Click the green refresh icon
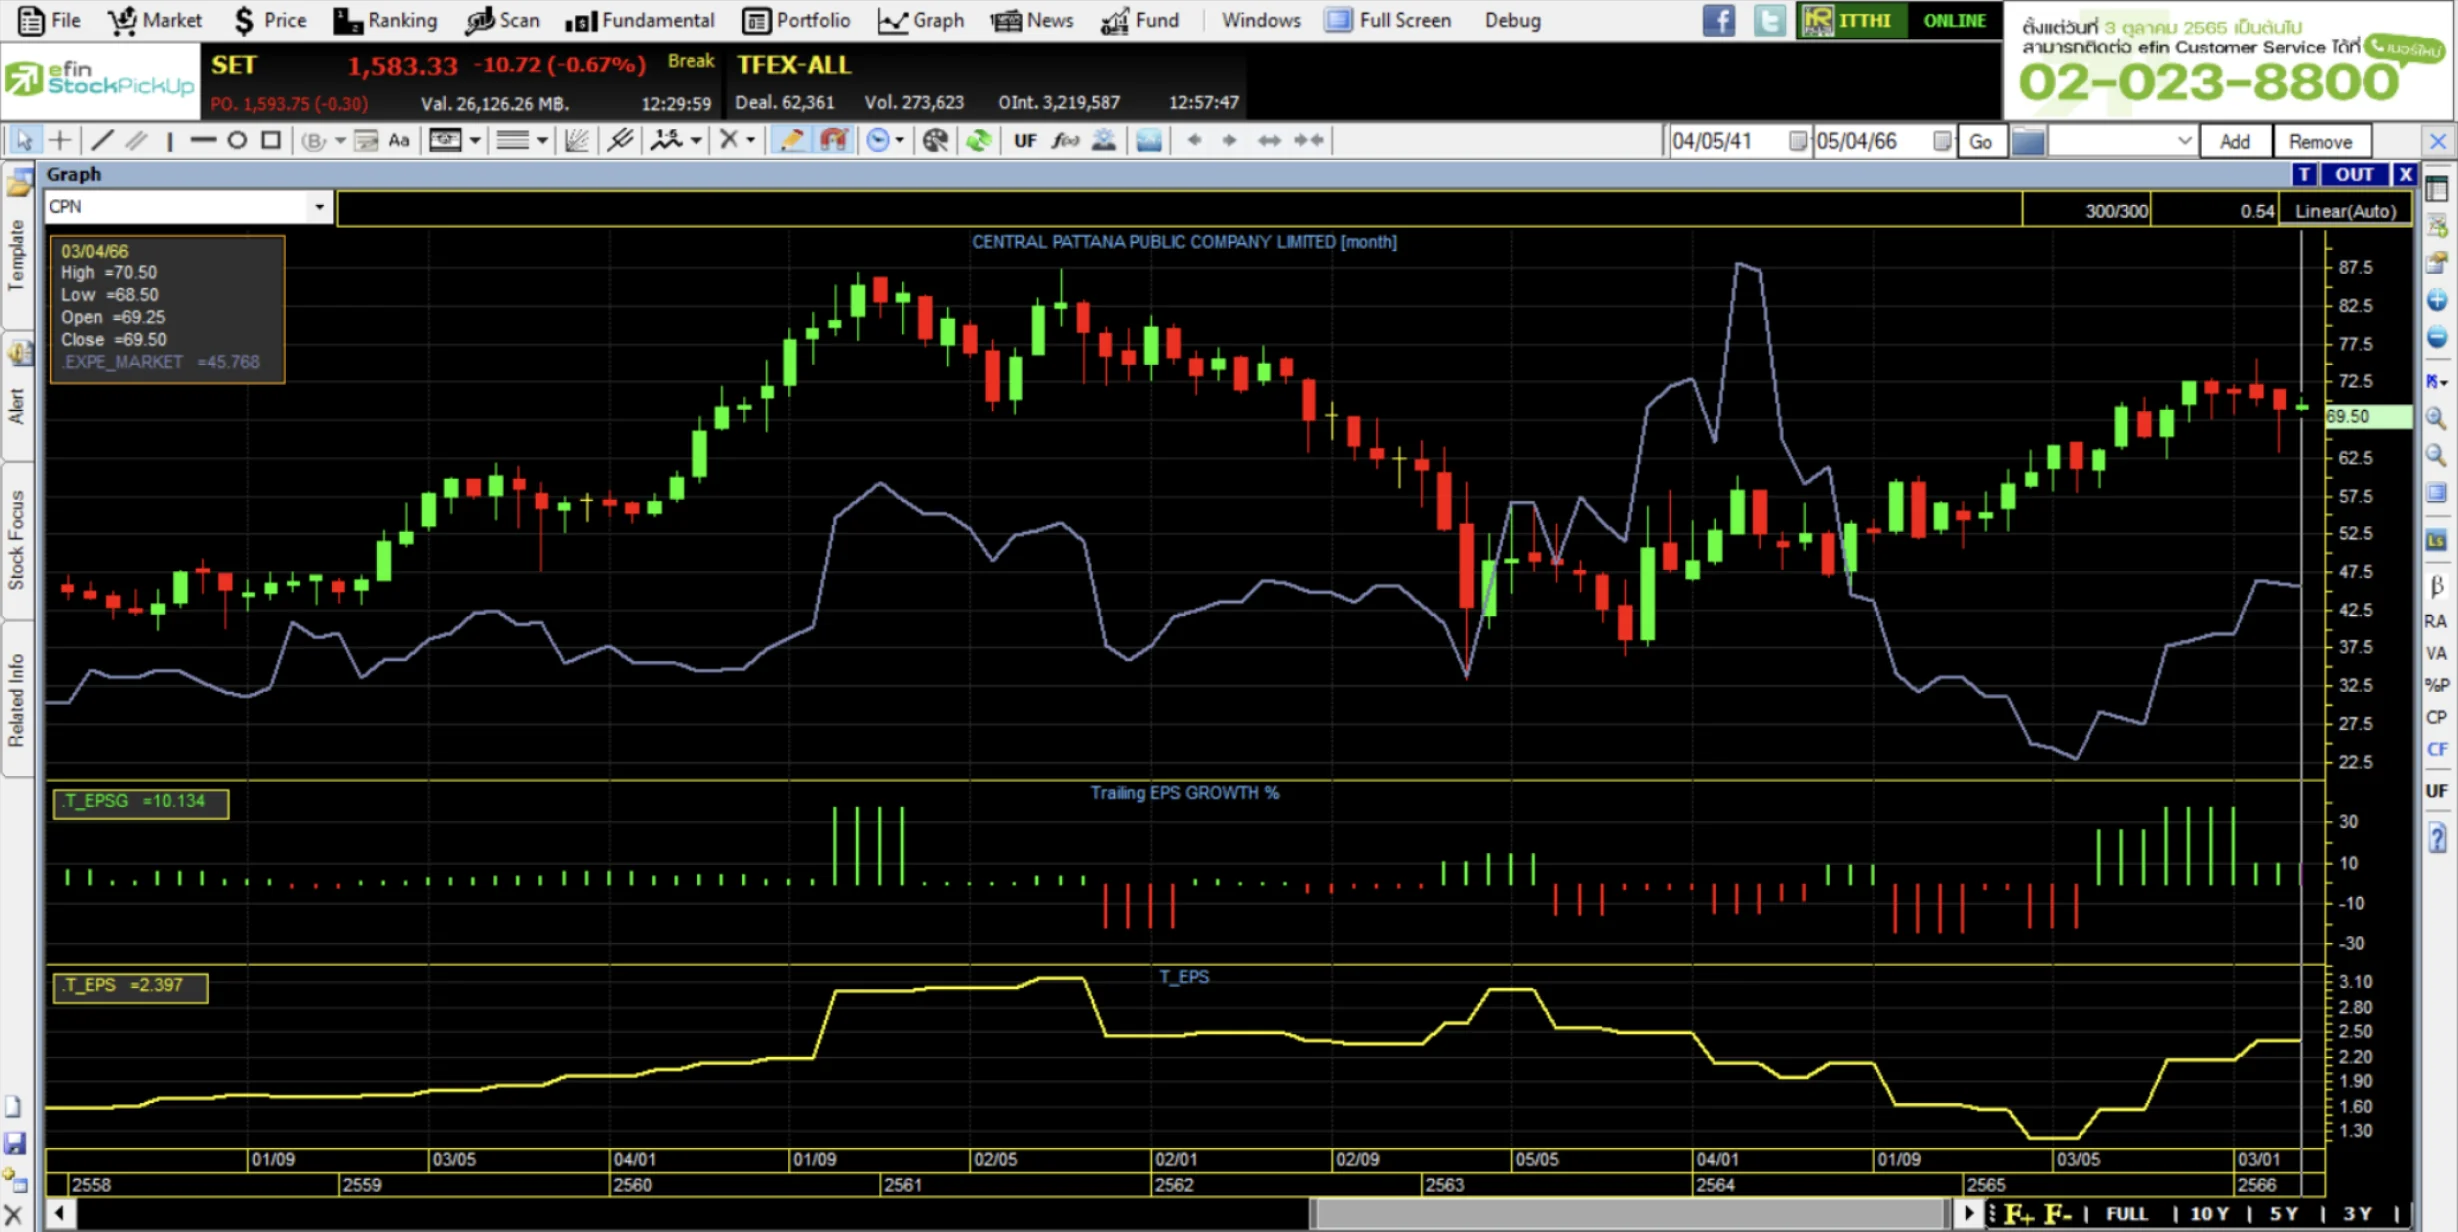 tap(979, 141)
